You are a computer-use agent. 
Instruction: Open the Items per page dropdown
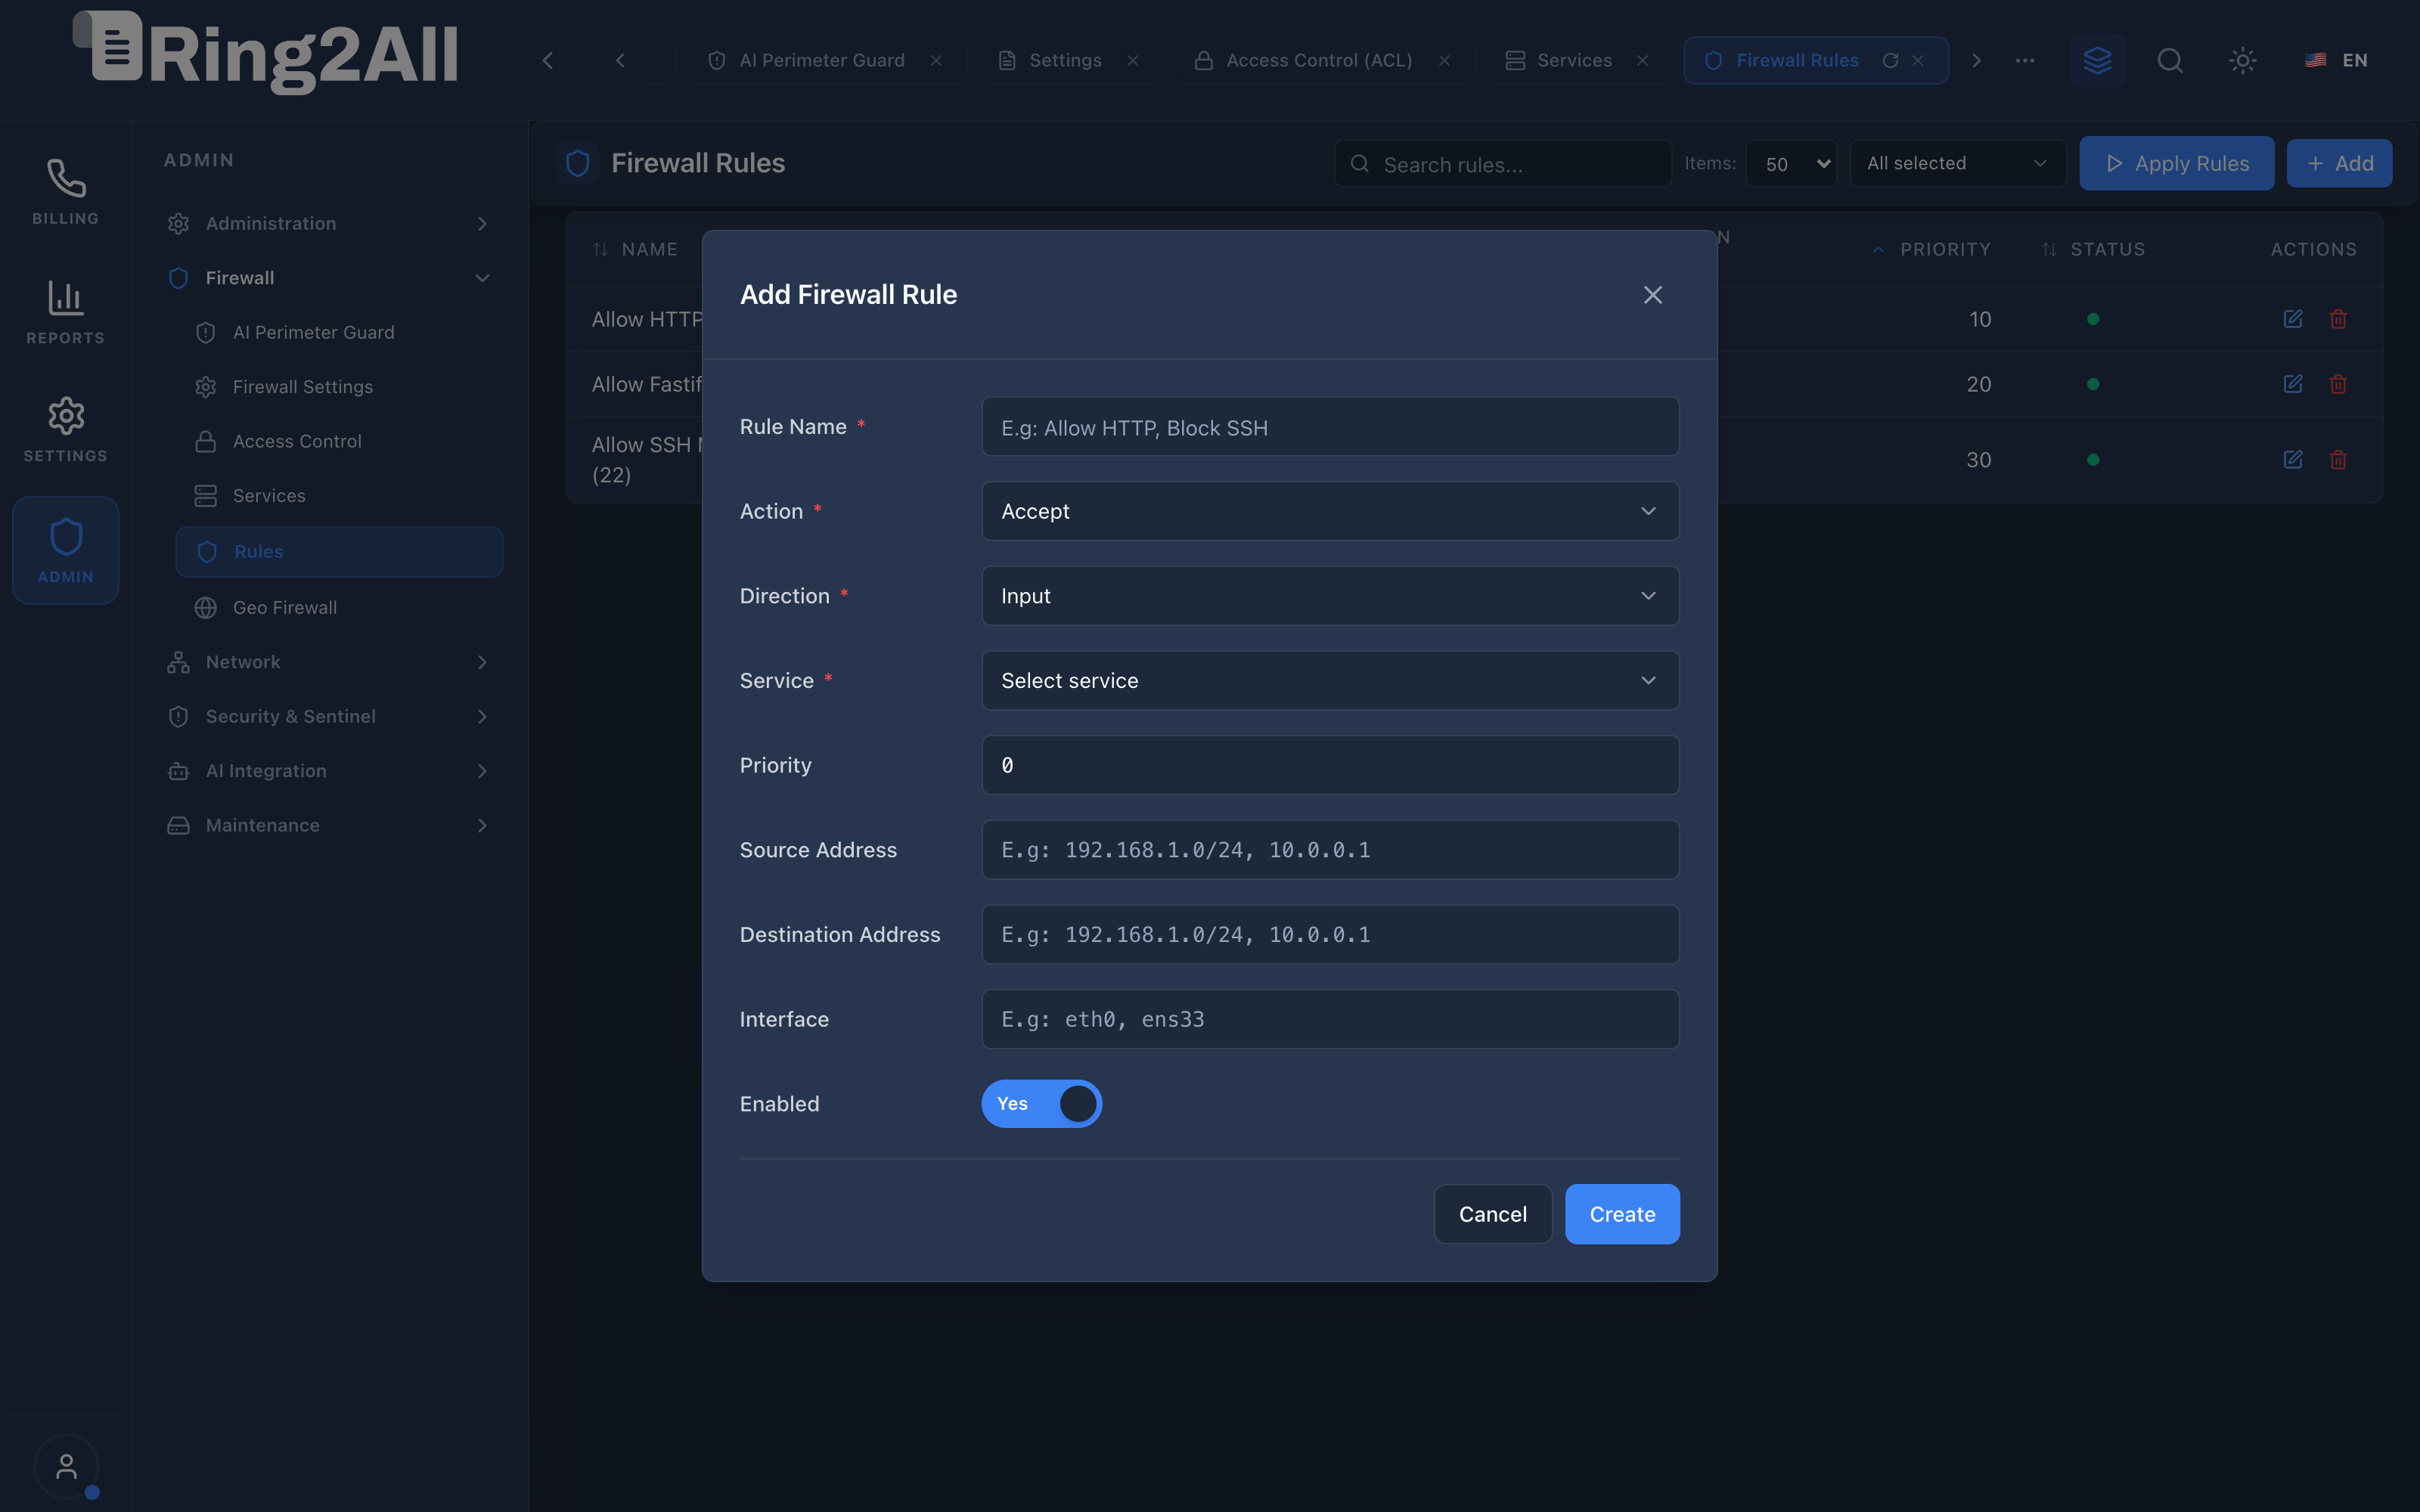[1791, 164]
